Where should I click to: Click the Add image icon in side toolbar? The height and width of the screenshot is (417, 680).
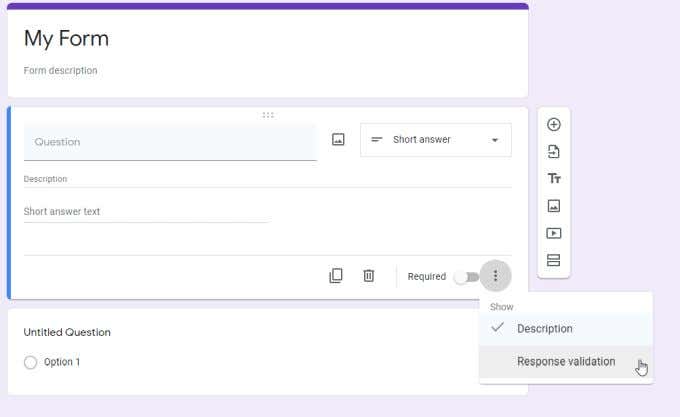click(x=553, y=206)
